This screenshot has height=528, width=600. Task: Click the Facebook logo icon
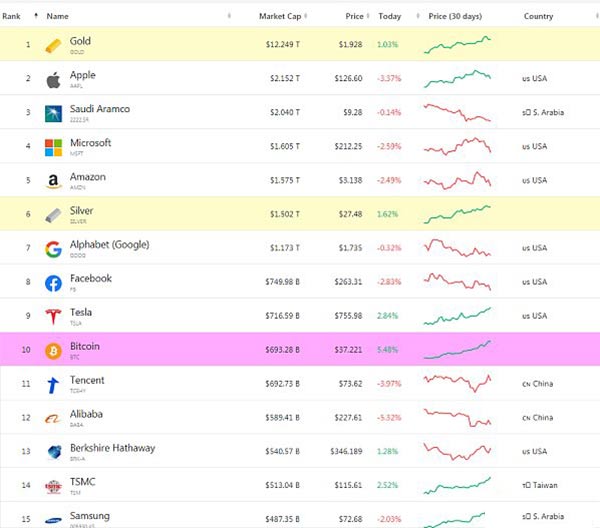click(x=53, y=283)
